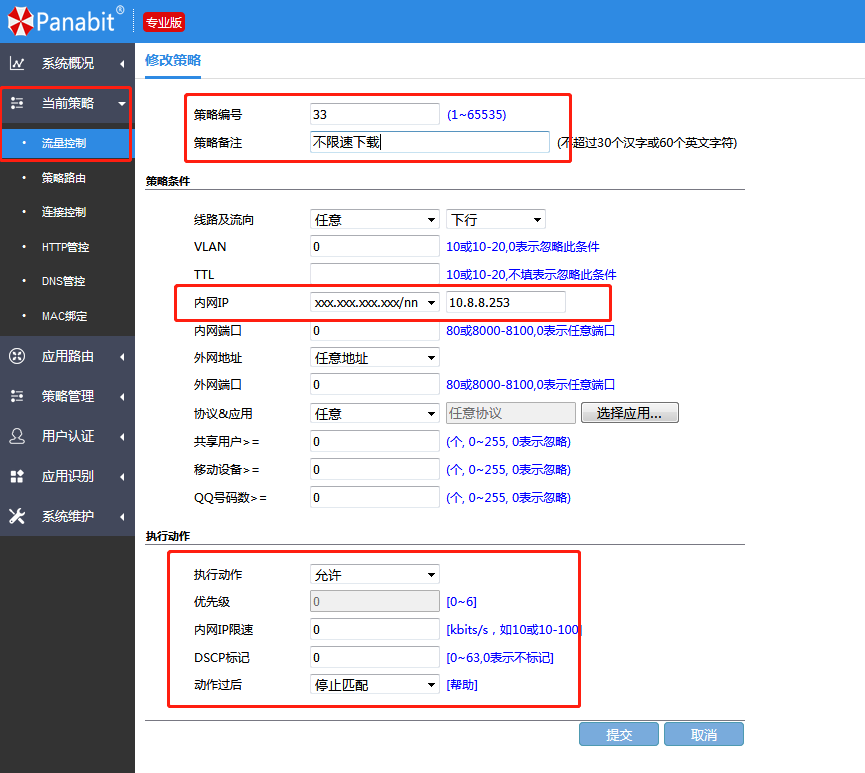Image resolution: width=865 pixels, height=773 pixels.
Task: Click the 应用识别 grid icon
Action: pyautogui.click(x=17, y=476)
